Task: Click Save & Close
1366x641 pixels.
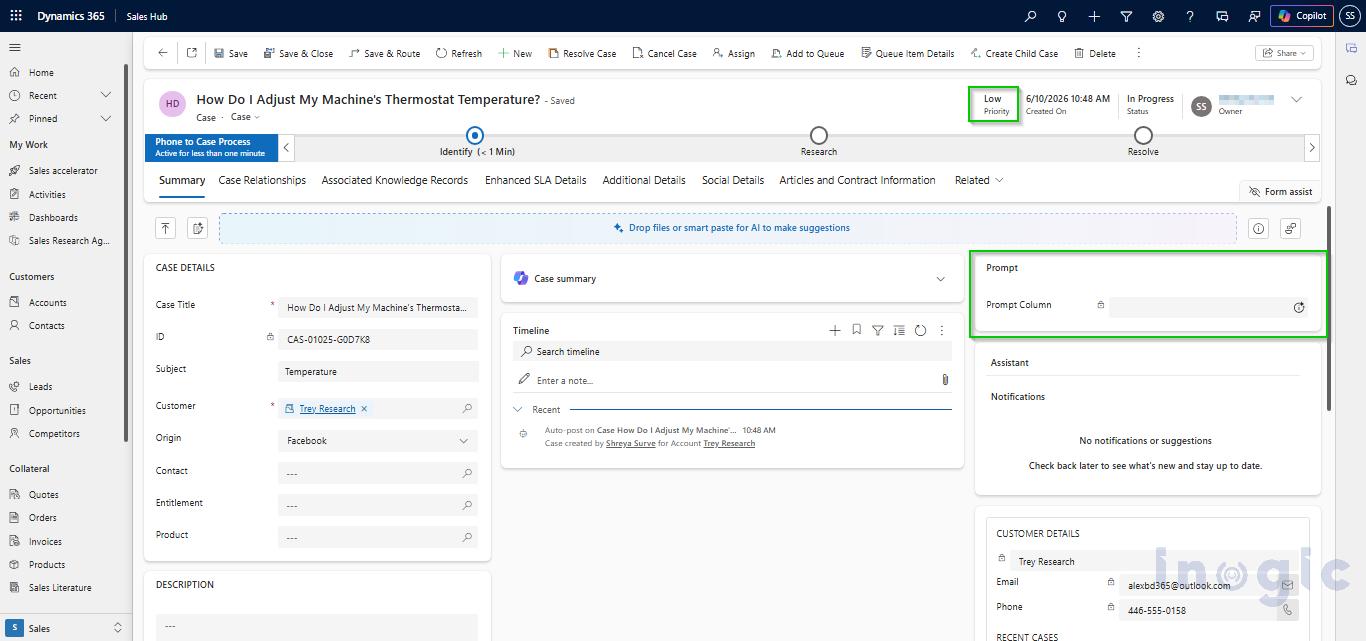Action: pyautogui.click(x=298, y=53)
